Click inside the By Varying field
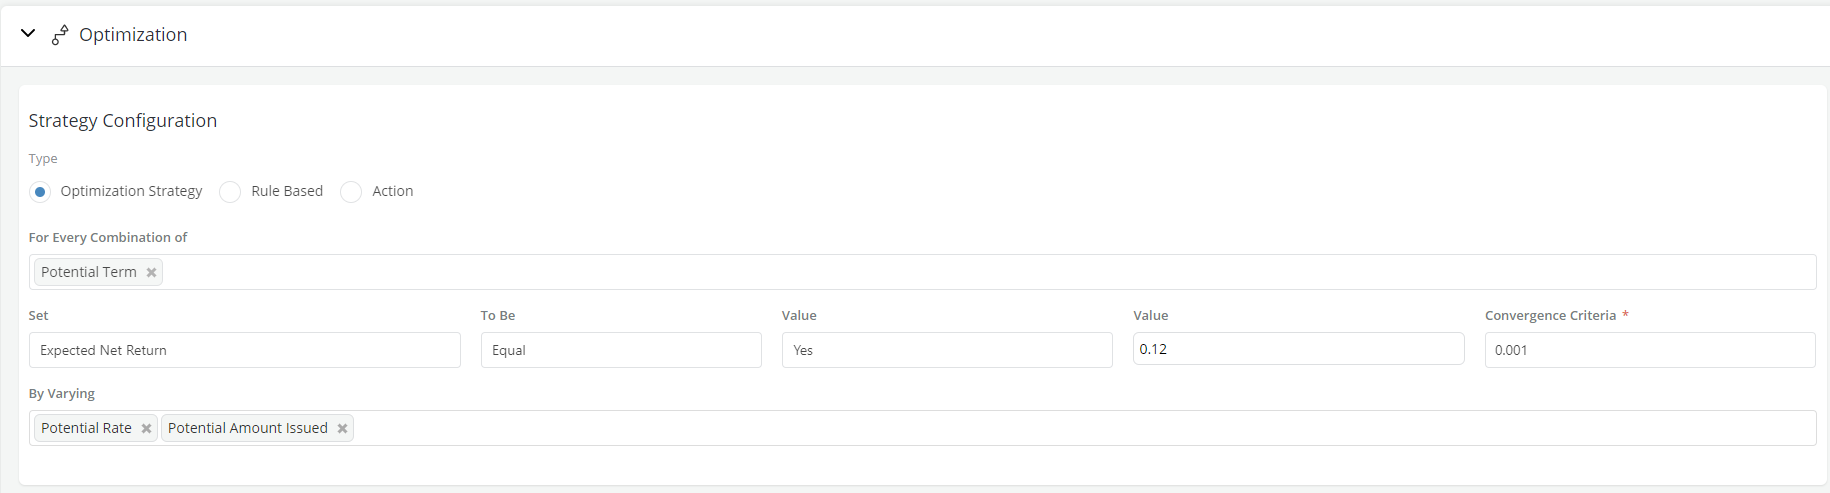 pyautogui.click(x=1080, y=428)
